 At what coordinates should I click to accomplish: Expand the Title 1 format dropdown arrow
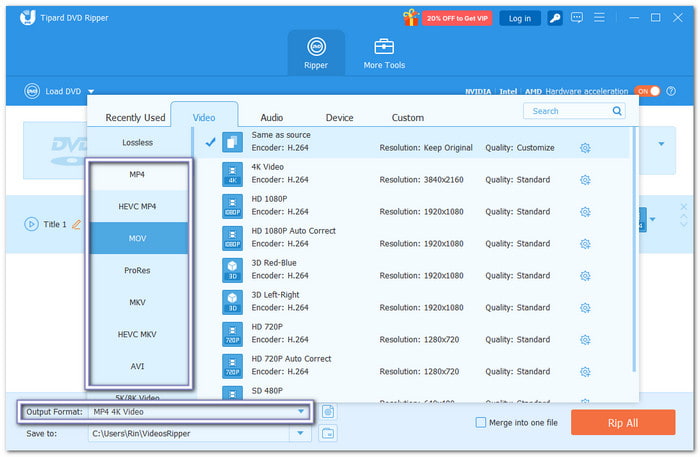(x=653, y=219)
